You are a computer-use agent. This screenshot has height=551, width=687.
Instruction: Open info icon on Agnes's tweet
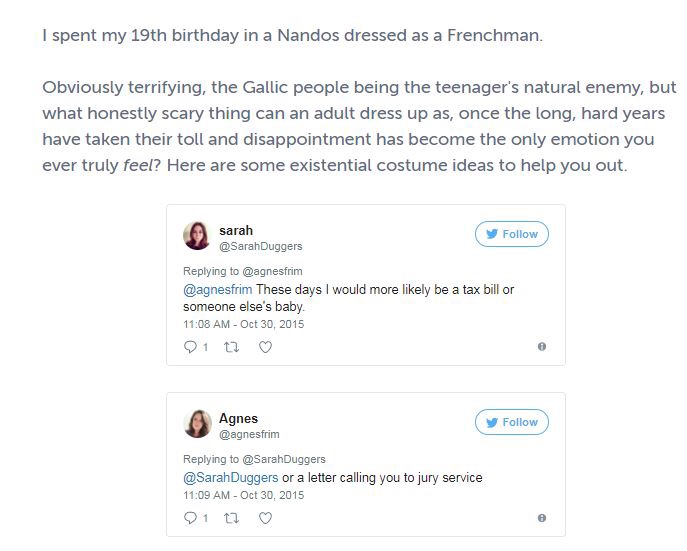pyautogui.click(x=542, y=518)
